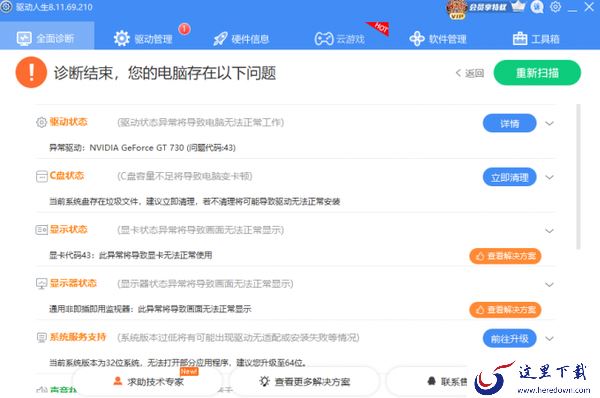The image size is (600, 398).
Task: Click the rocket icon on 硬件信息 tab
Action: [220, 39]
